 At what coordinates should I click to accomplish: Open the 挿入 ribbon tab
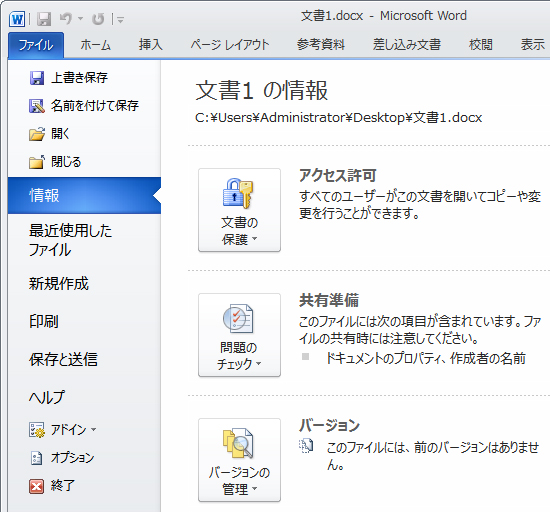(x=150, y=45)
